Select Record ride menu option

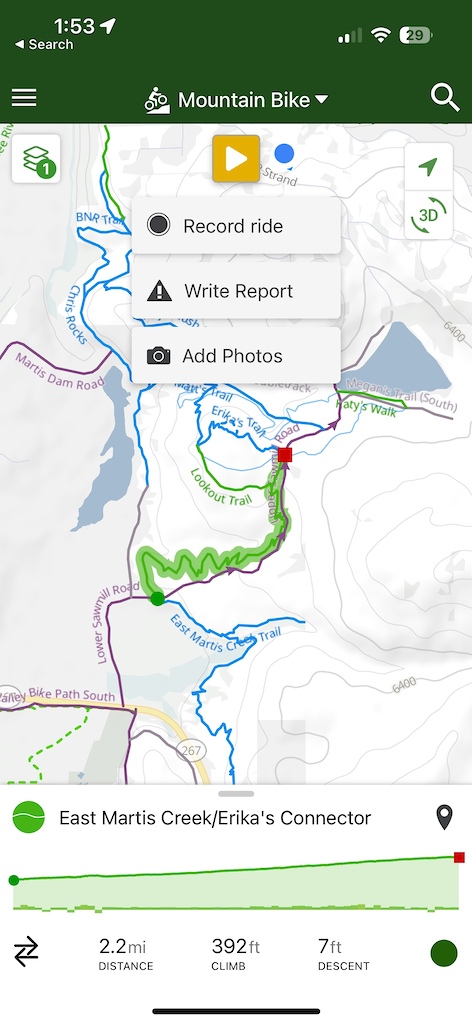(236, 226)
